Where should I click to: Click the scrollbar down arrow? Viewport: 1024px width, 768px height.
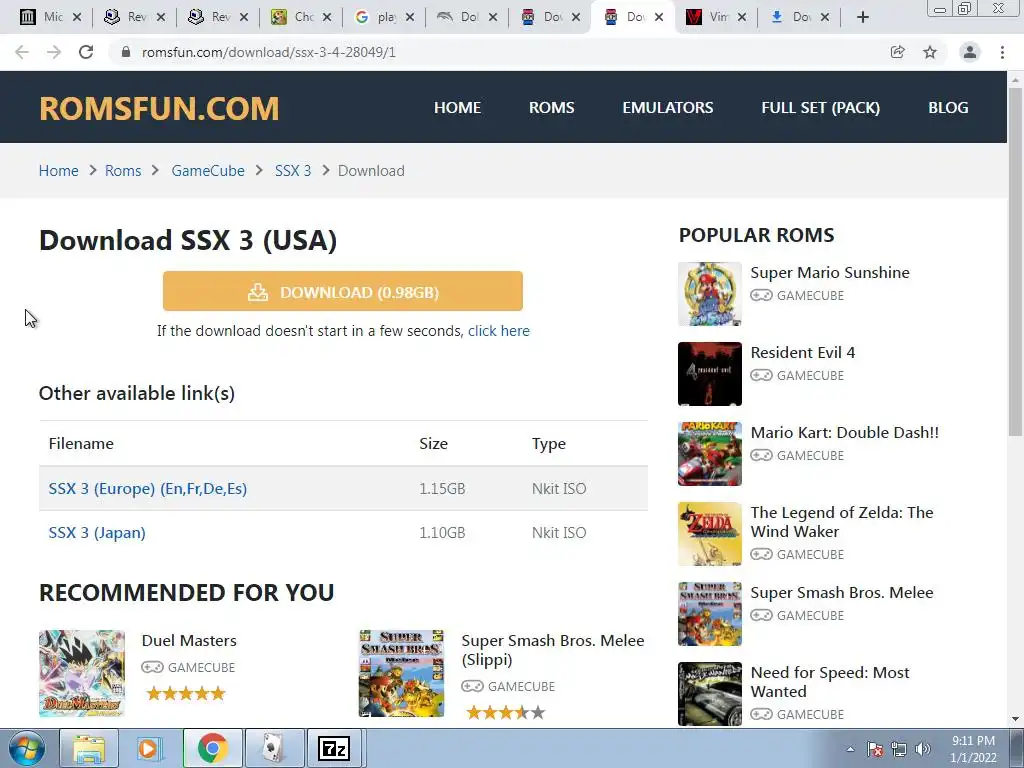tap(1015, 719)
